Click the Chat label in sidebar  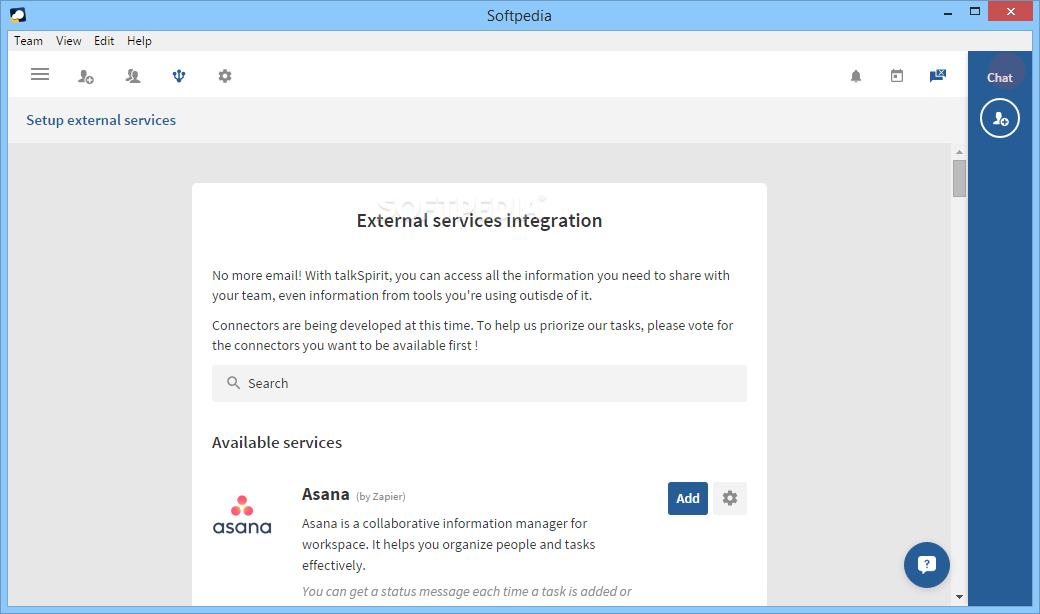coord(1000,78)
